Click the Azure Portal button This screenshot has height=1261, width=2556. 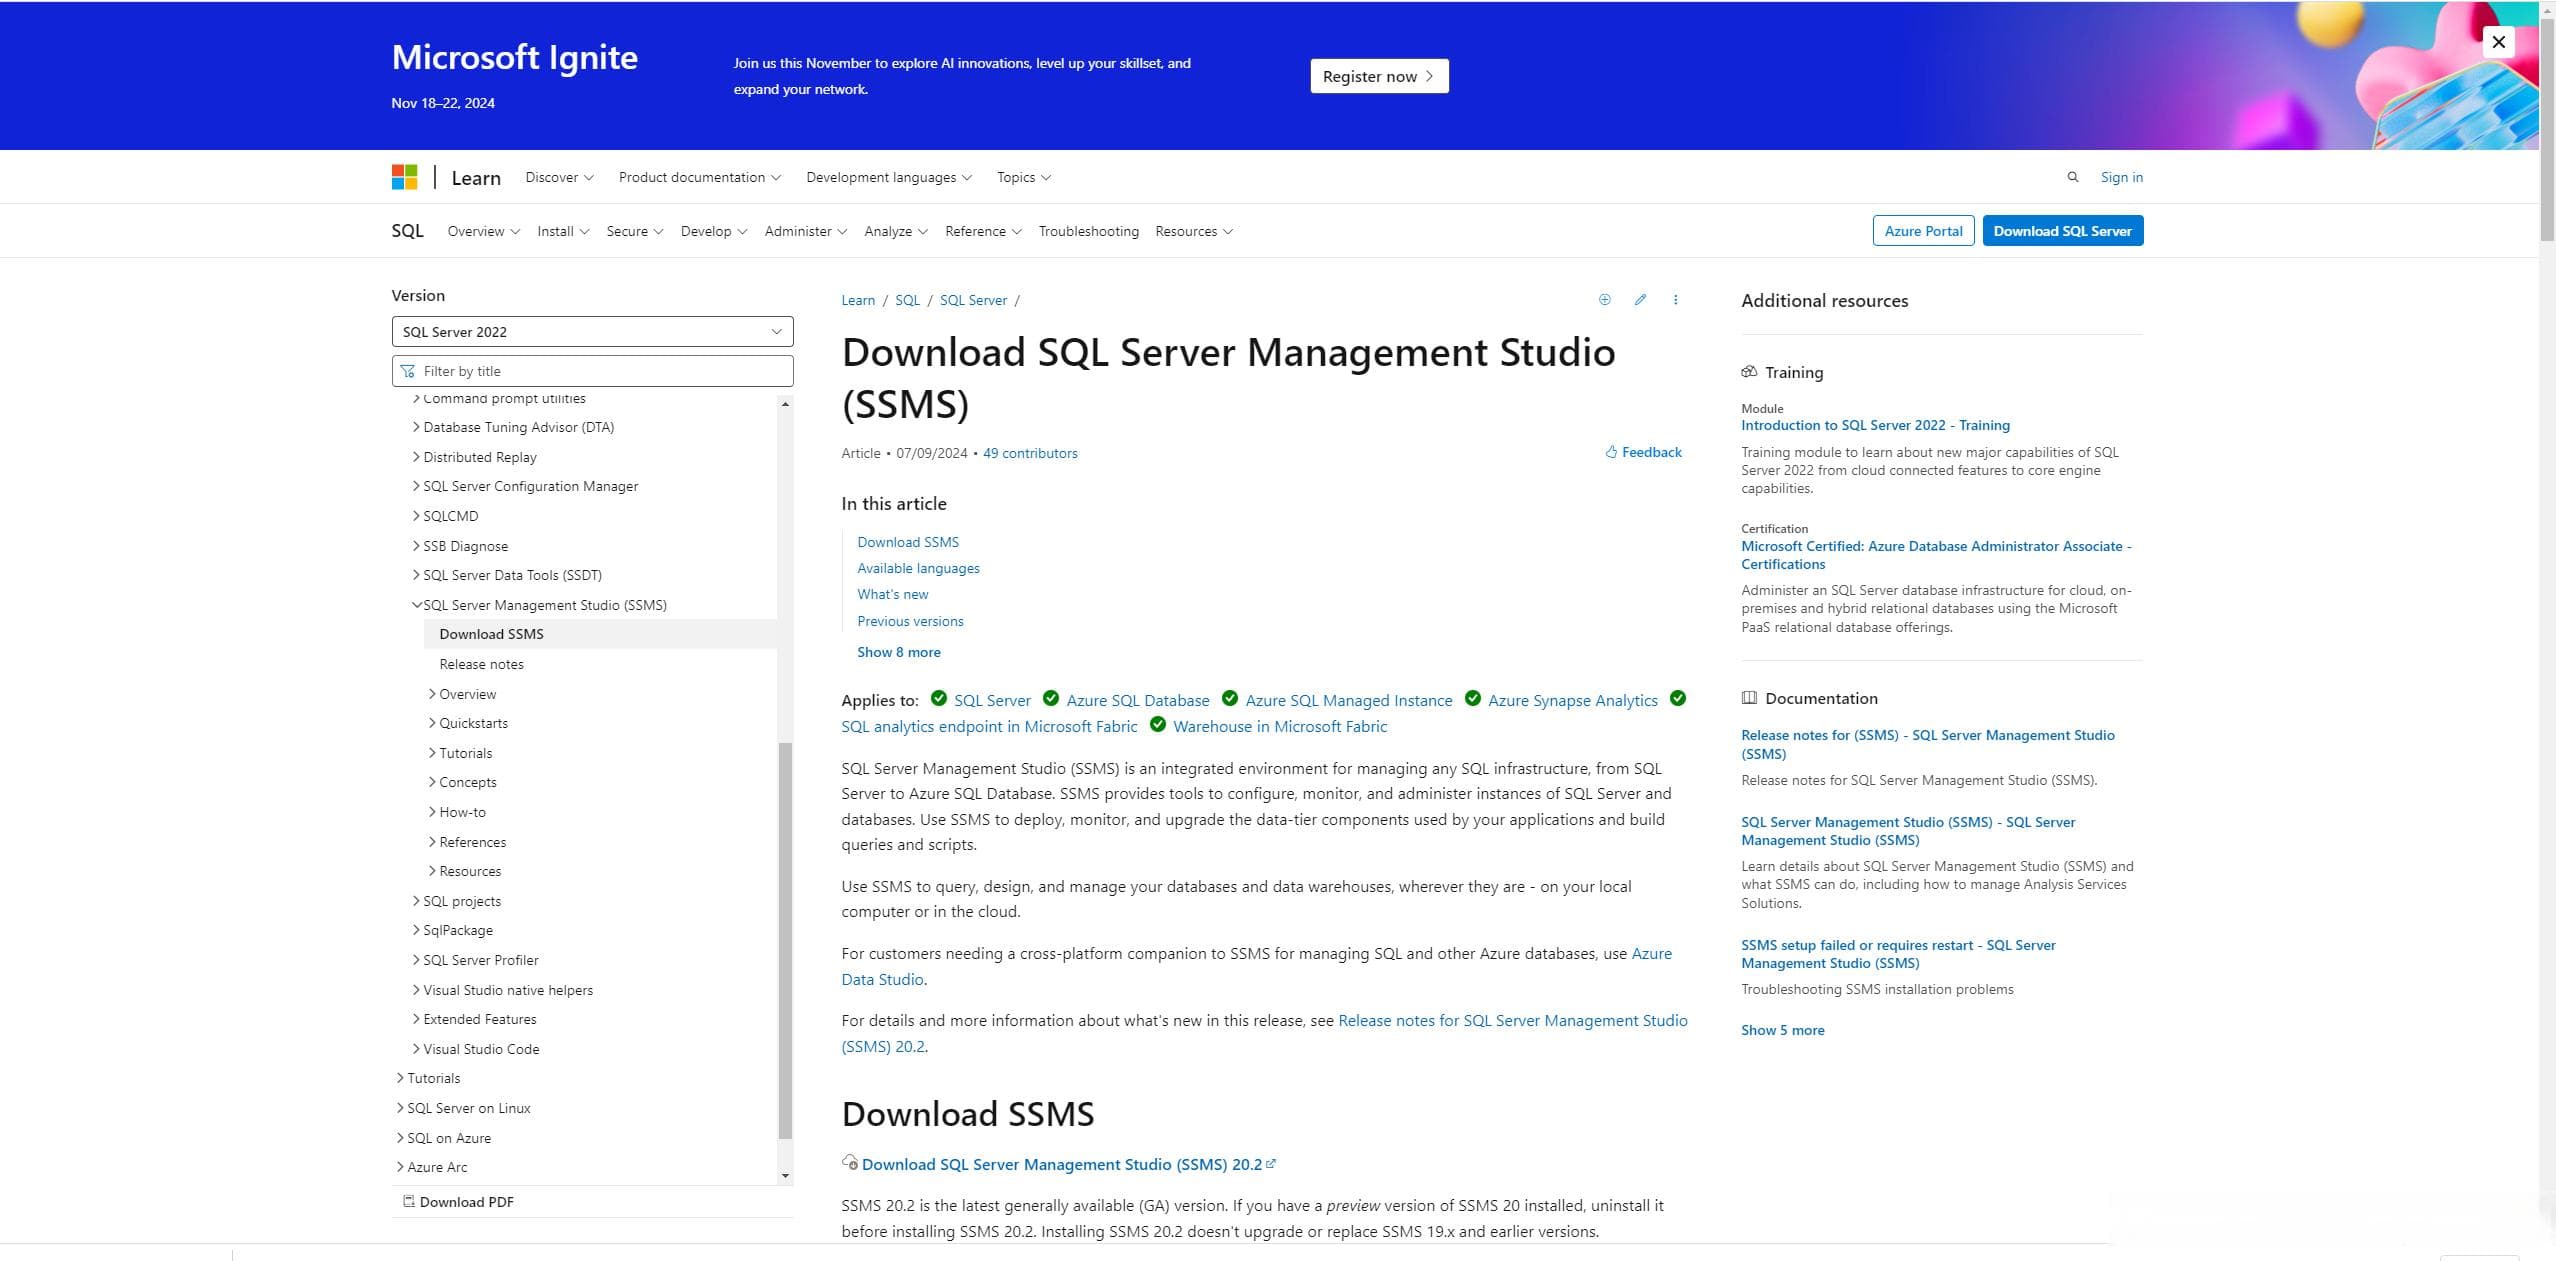pos(1923,231)
